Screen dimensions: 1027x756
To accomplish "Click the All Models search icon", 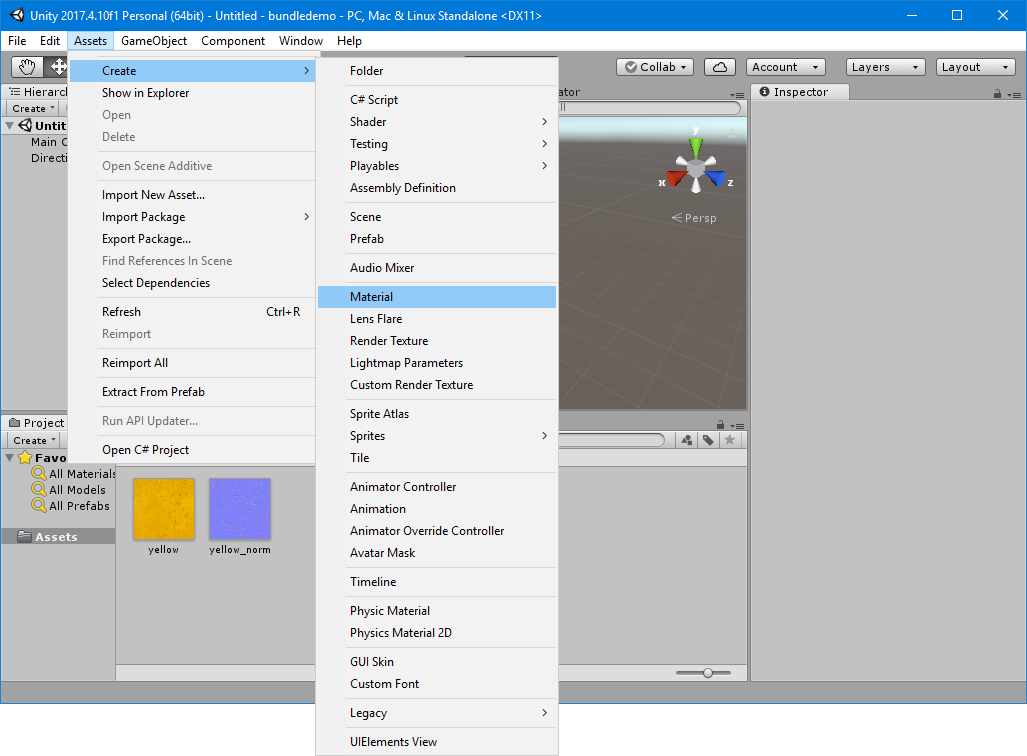I will point(39,489).
